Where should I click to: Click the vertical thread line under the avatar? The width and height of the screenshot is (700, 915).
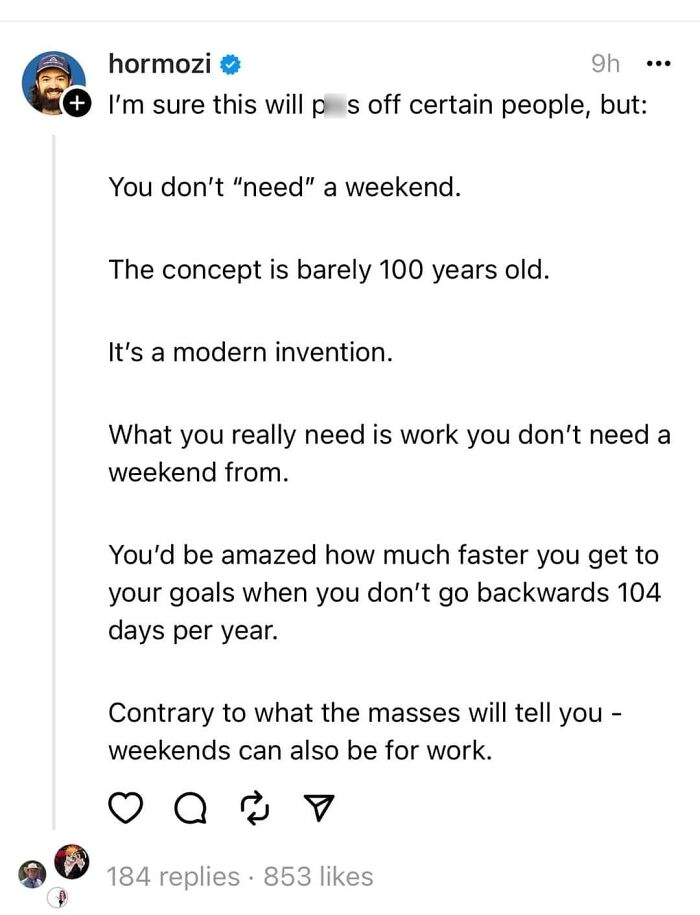(55, 450)
